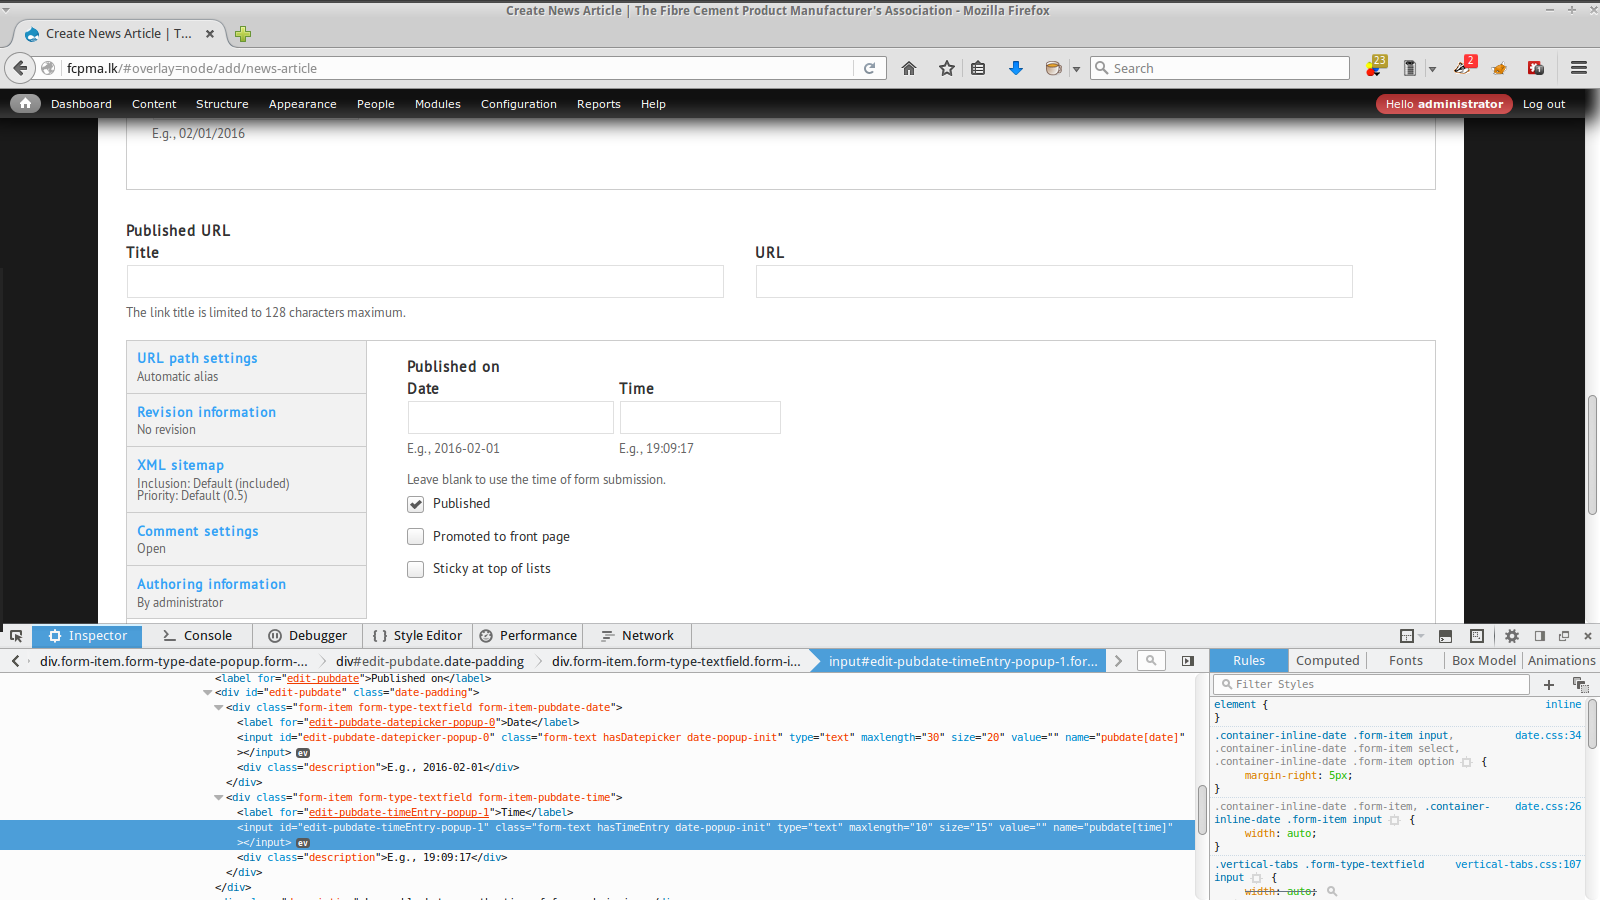Switch to the Network devtools tab
This screenshot has width=1600, height=900.
click(x=637, y=636)
